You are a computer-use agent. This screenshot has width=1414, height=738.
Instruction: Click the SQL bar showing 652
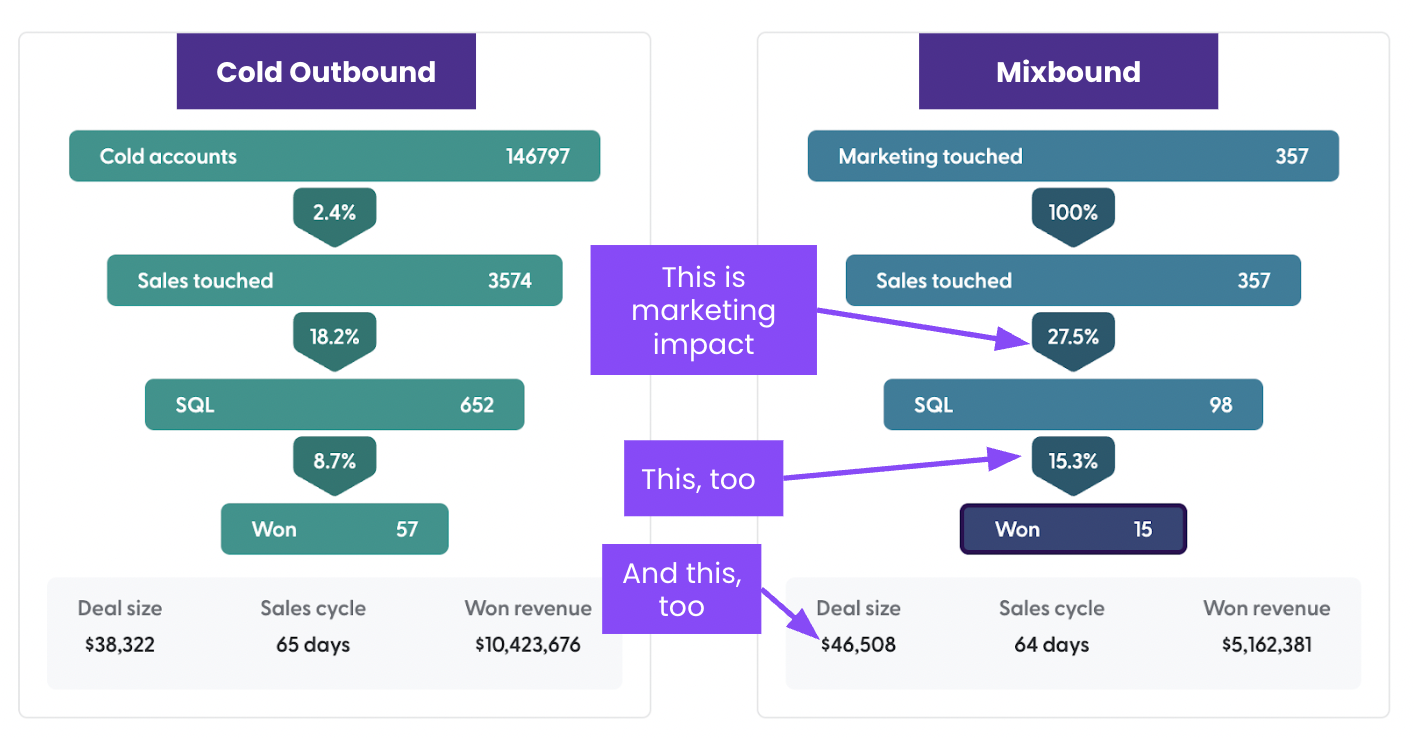point(334,405)
